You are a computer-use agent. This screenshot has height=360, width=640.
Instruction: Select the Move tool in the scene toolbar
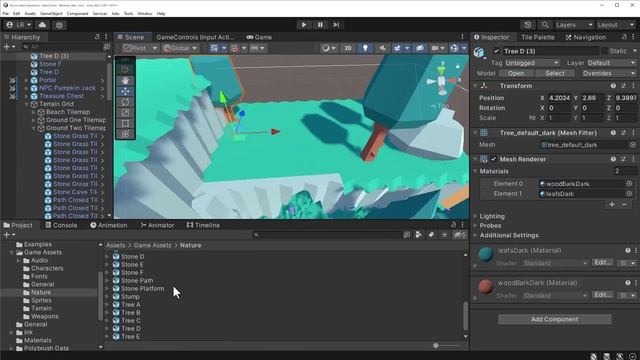[125, 91]
